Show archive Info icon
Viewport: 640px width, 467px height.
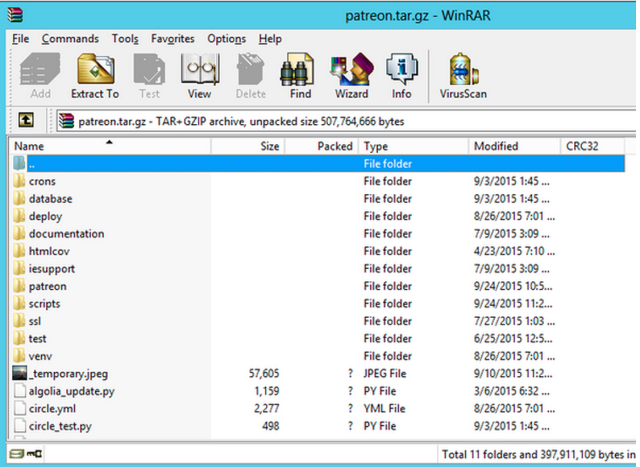pyautogui.click(x=402, y=69)
